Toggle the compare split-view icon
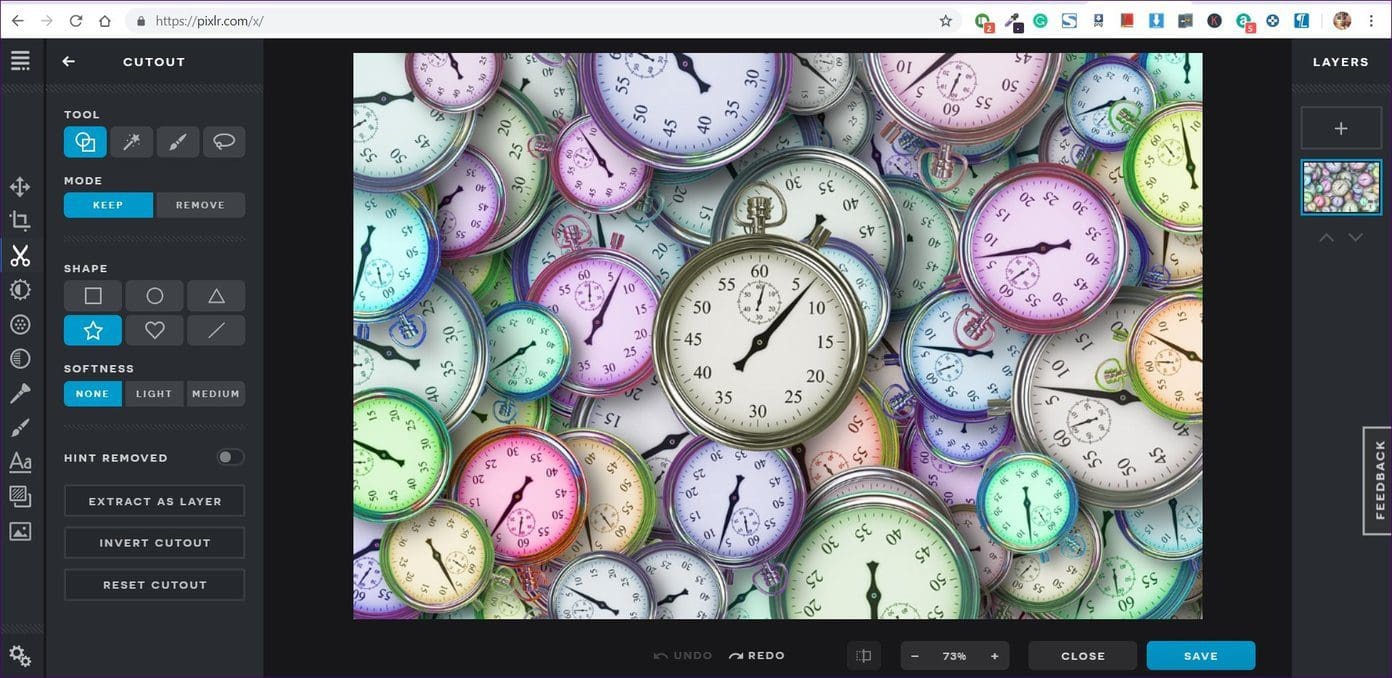 click(865, 656)
